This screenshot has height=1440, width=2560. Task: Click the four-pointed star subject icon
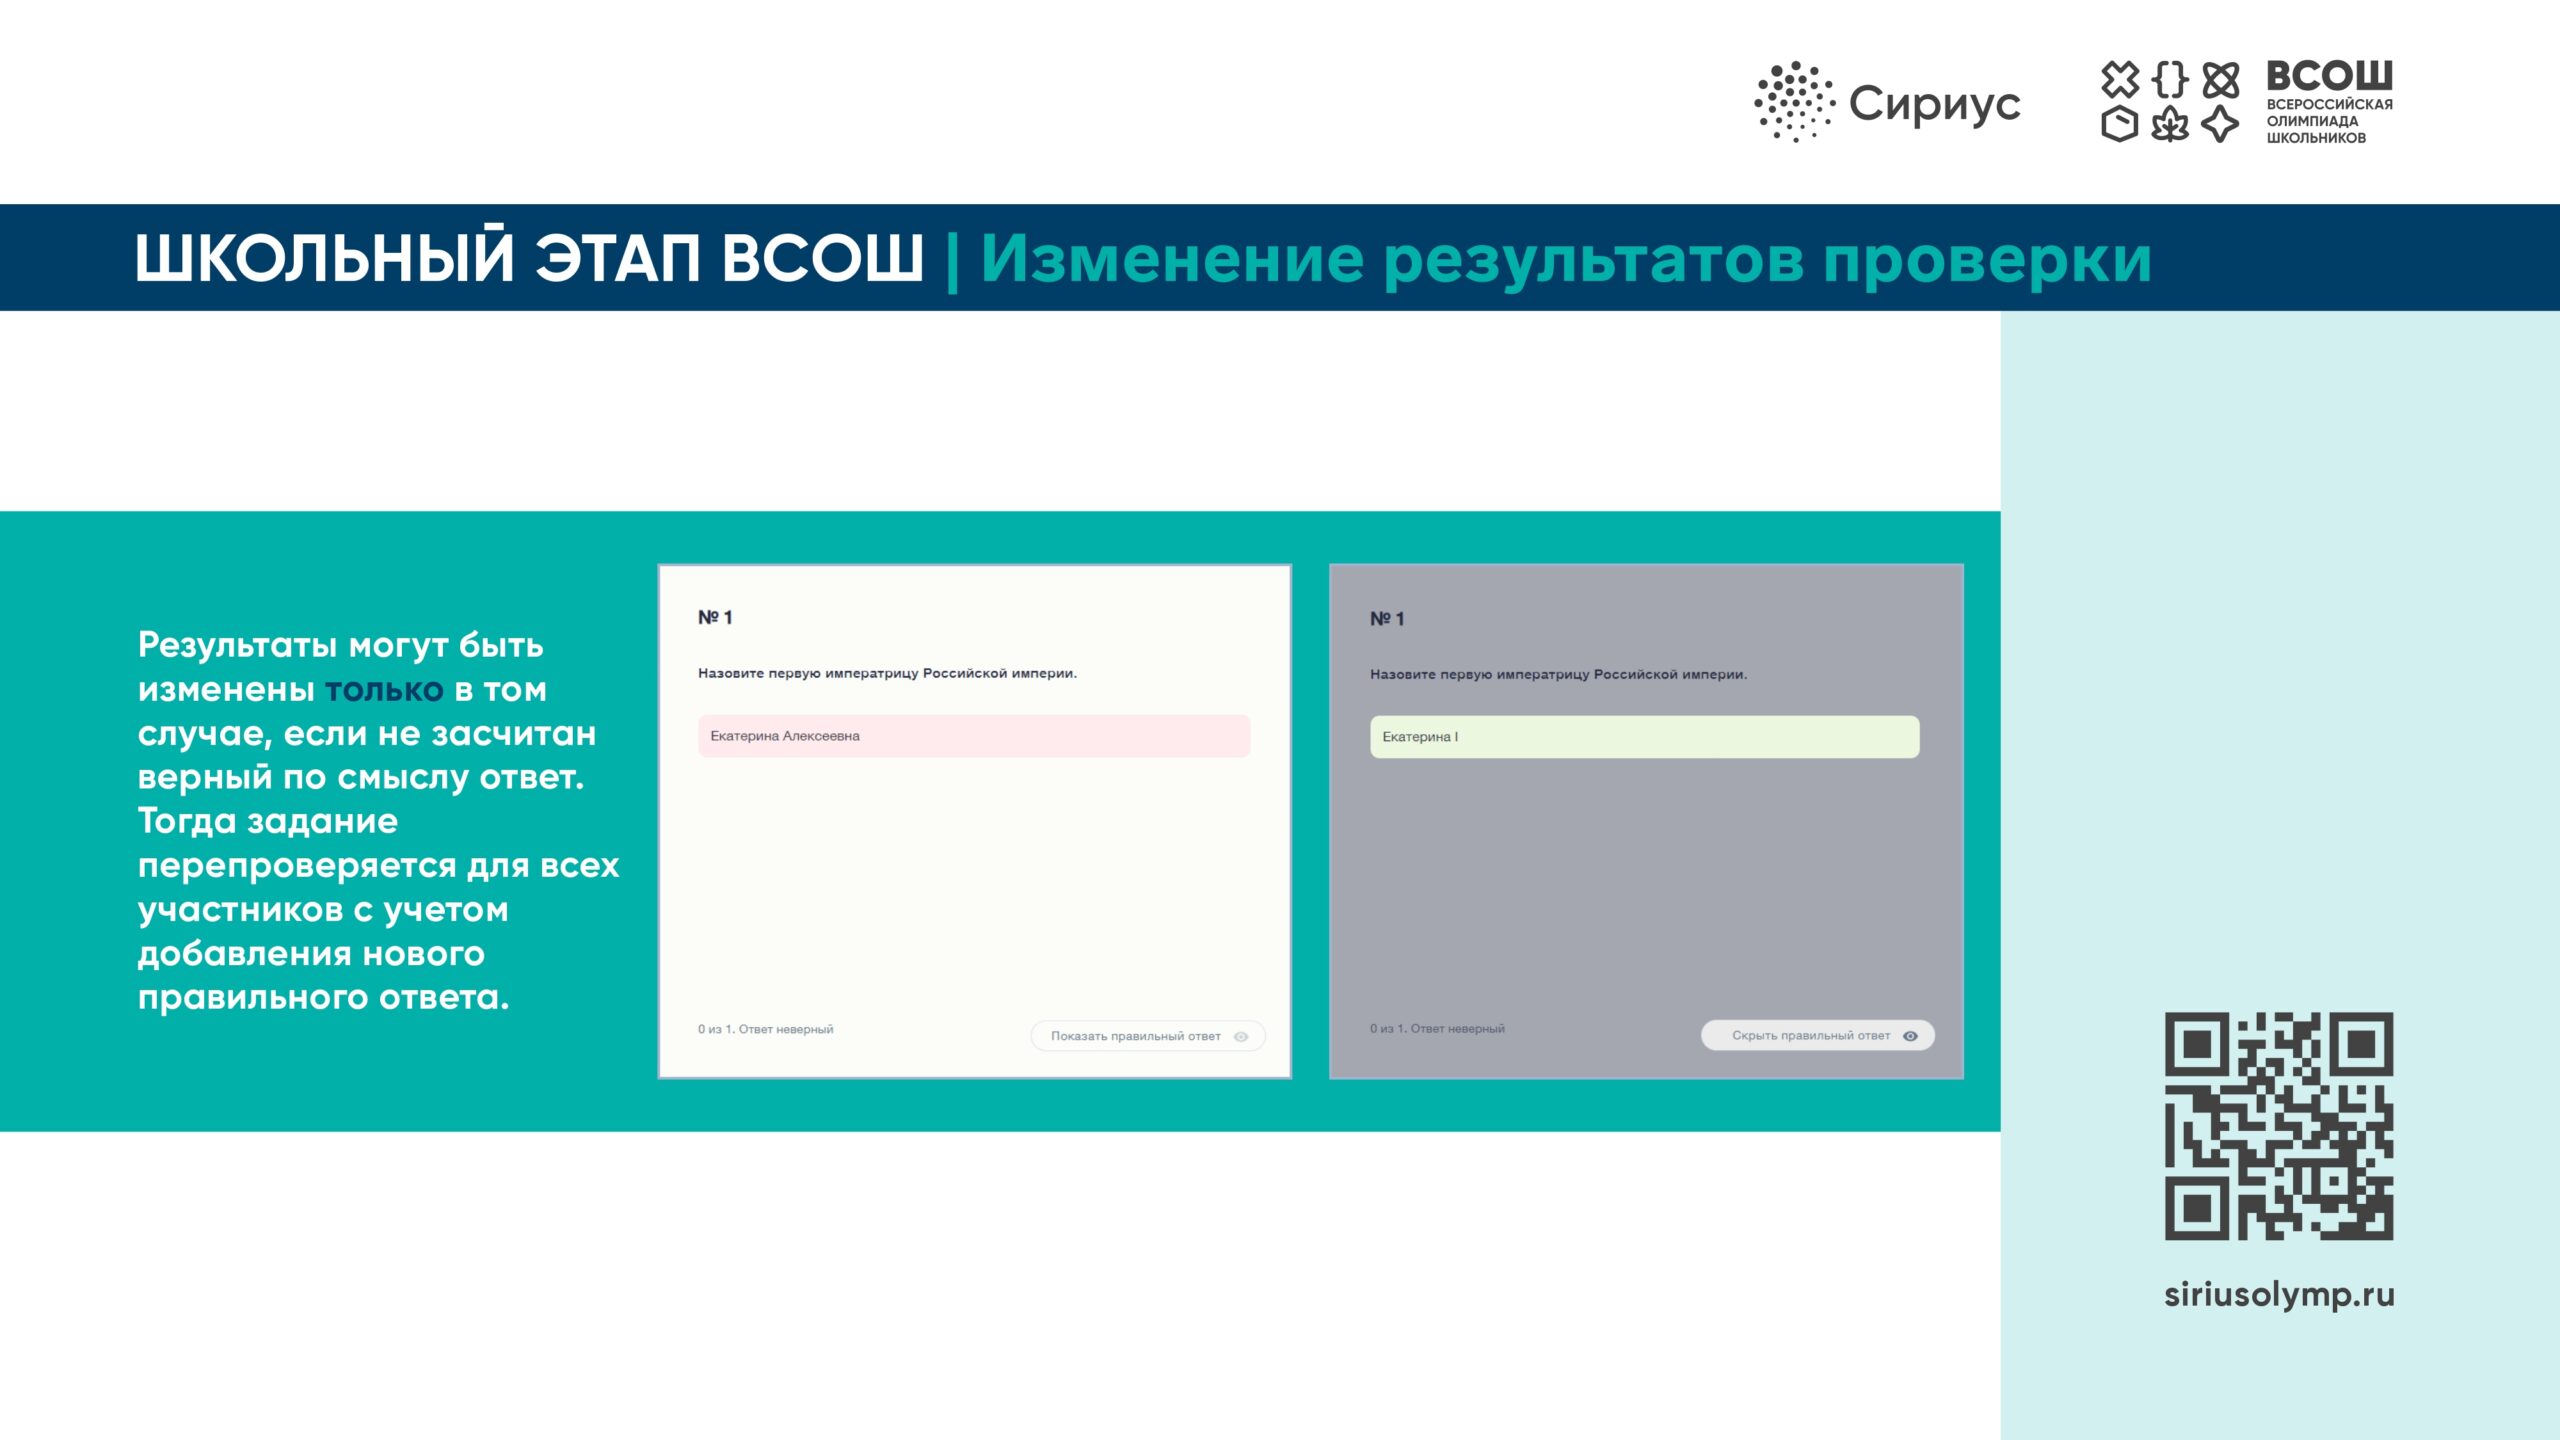click(2221, 125)
